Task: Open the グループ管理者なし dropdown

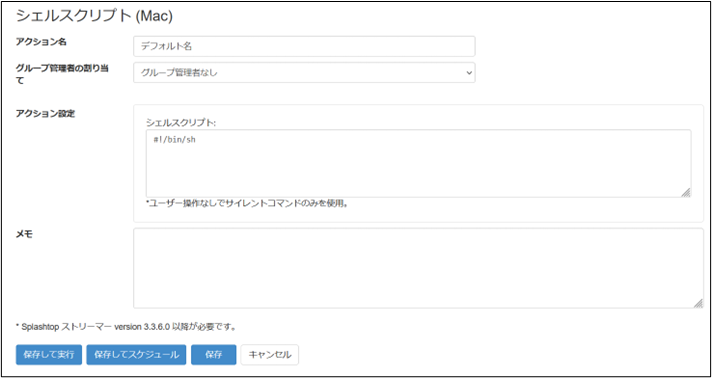Action: click(304, 73)
